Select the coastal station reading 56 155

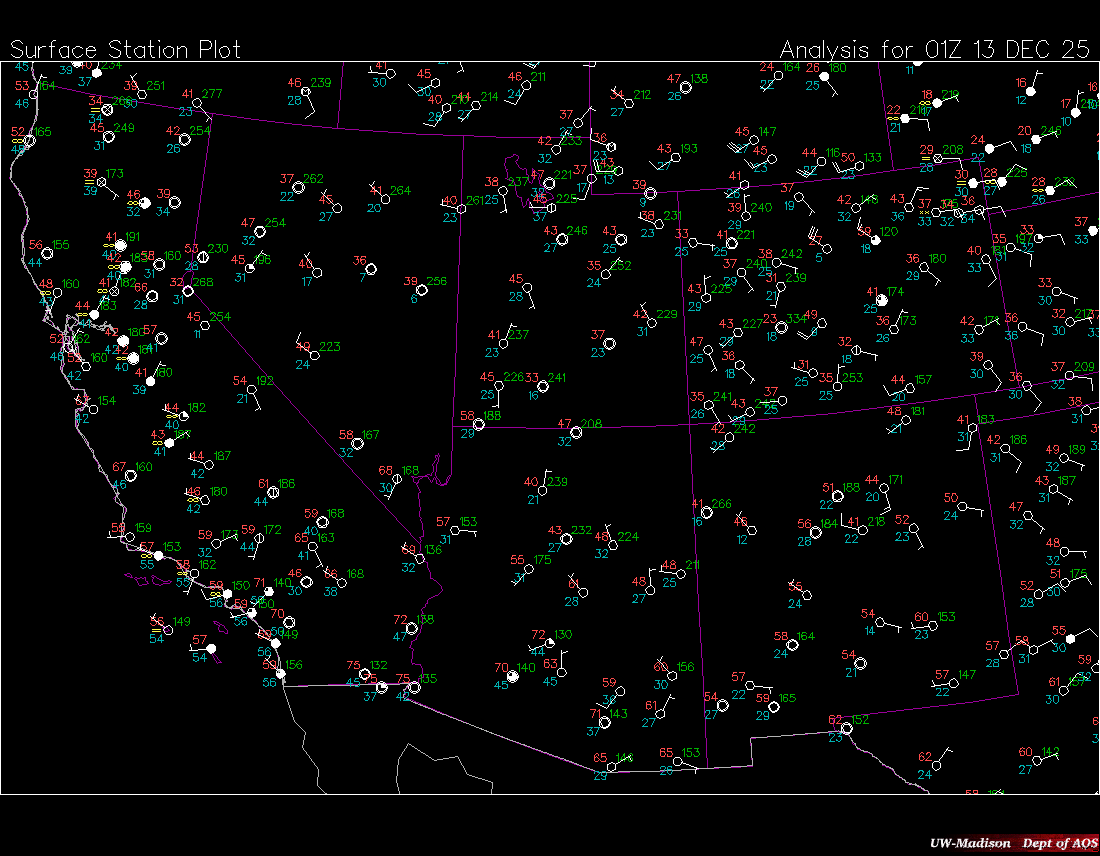(x=47, y=253)
